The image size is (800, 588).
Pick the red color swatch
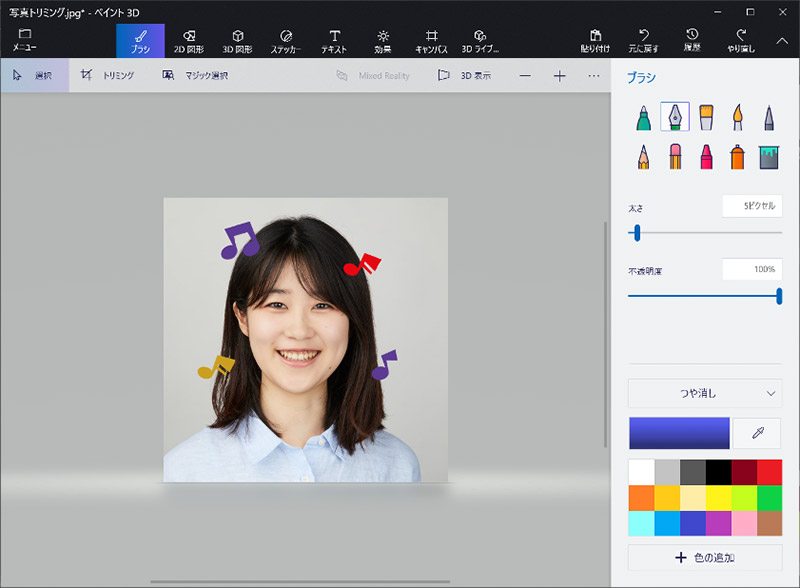769,472
